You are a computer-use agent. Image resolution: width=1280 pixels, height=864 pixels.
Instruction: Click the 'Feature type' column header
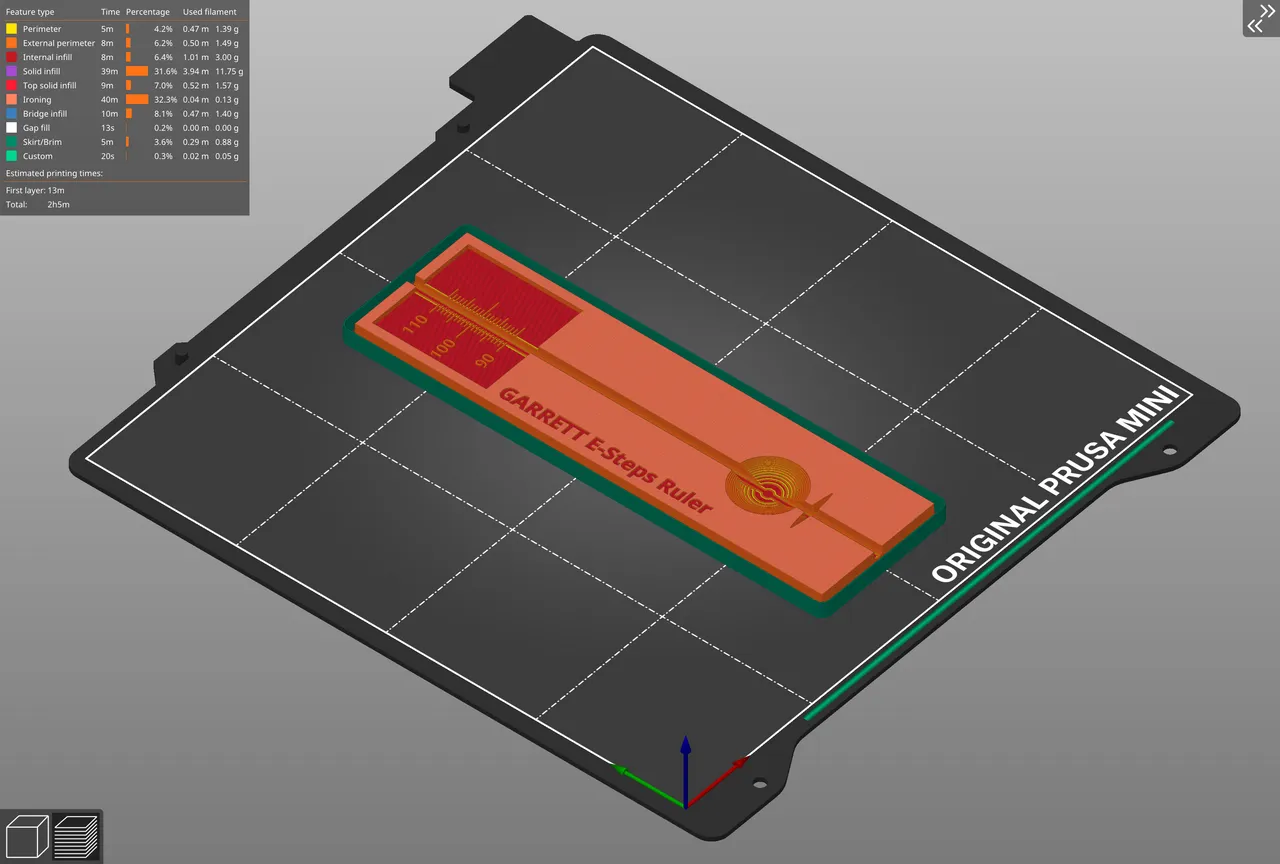pos(30,12)
